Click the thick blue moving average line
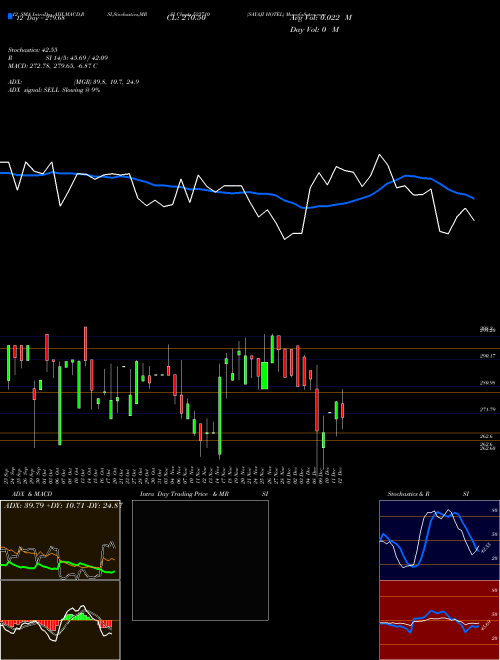Viewport: 500px width, 660px height. (x=236, y=192)
